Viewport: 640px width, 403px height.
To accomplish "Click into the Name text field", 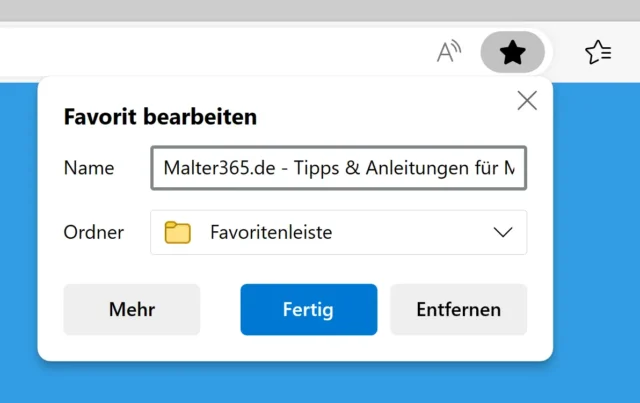I will (x=338, y=168).
